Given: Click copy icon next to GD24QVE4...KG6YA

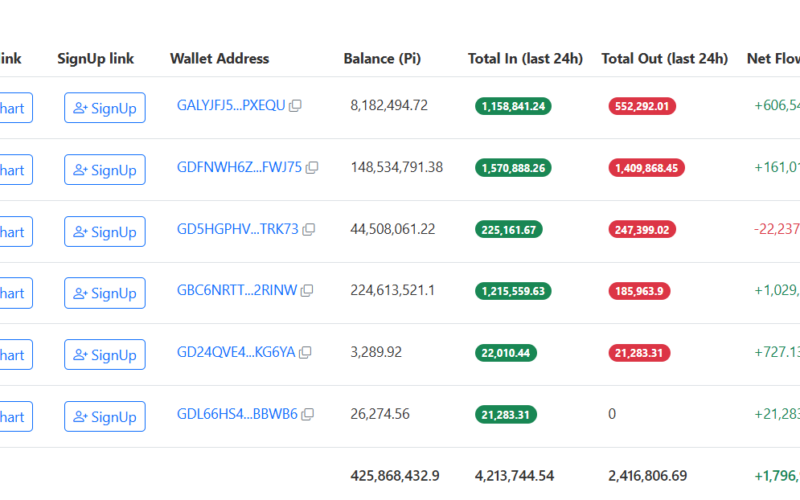Looking at the screenshot, I should pos(306,353).
